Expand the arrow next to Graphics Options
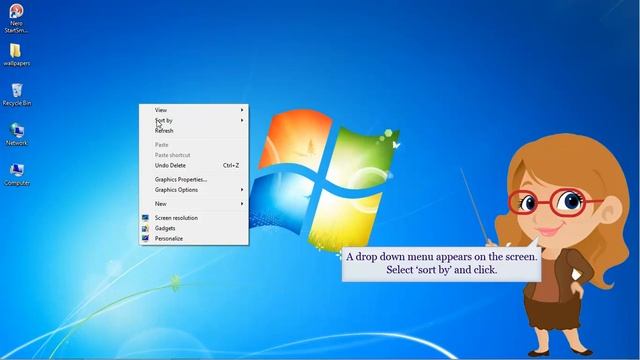 242,190
